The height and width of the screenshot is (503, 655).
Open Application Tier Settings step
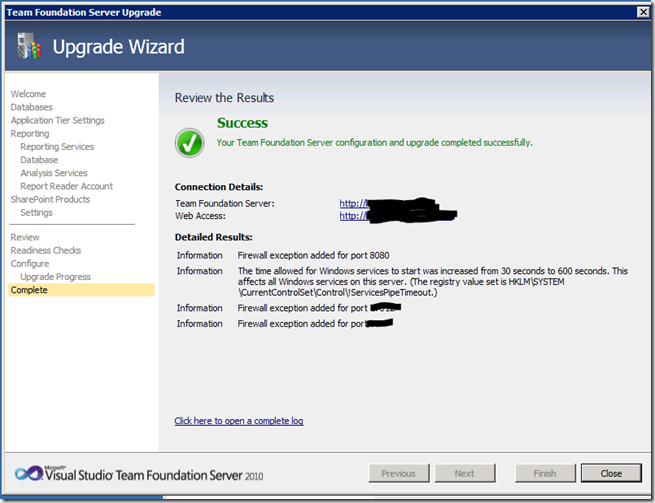click(x=58, y=120)
